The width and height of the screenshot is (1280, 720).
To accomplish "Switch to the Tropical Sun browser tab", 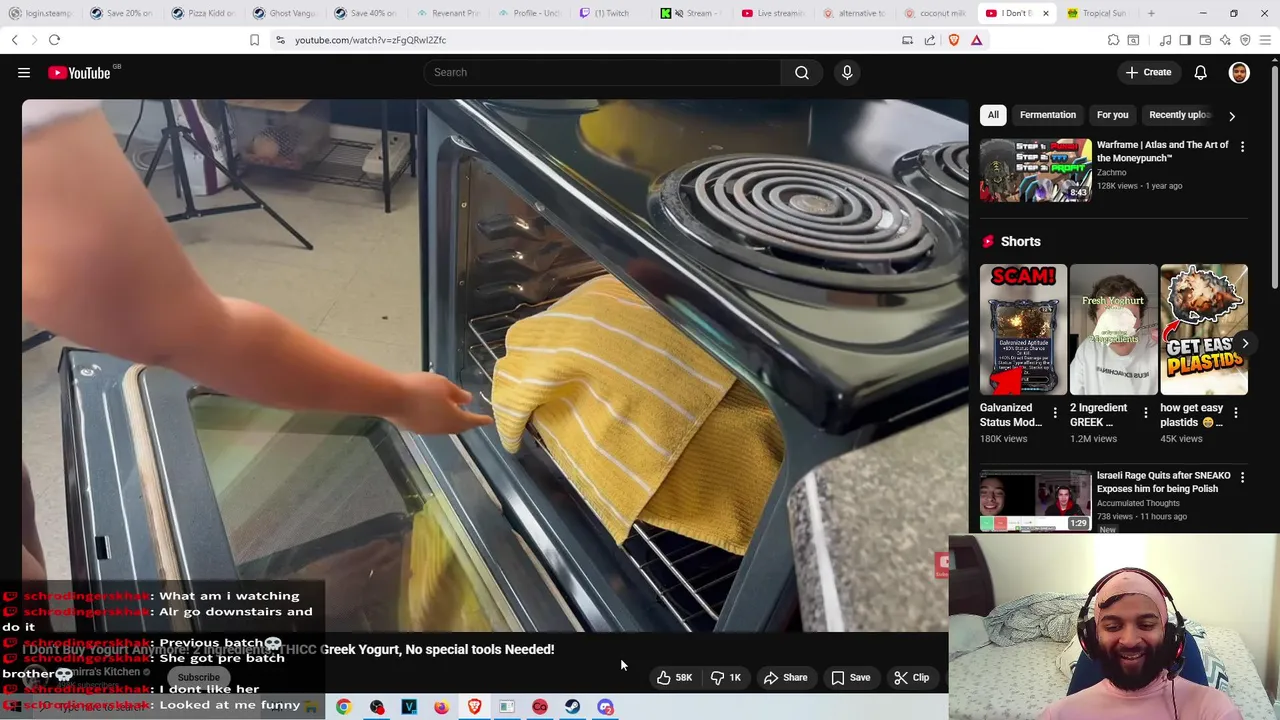I will (1097, 13).
